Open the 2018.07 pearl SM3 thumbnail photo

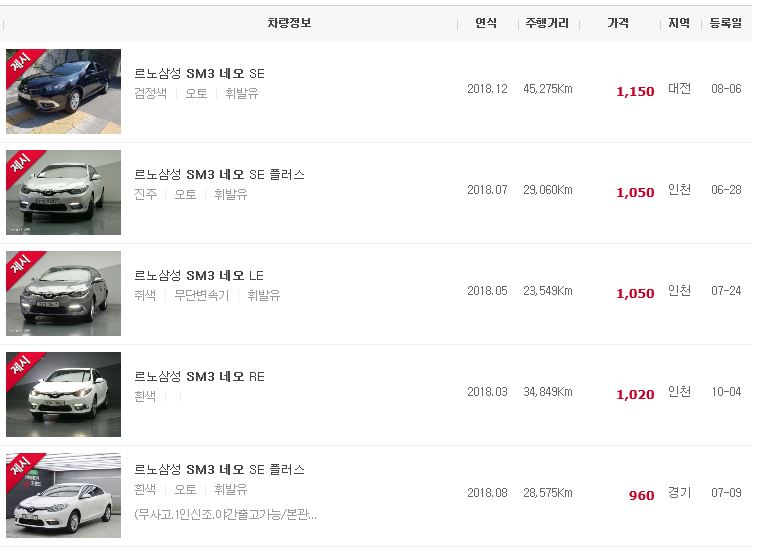(64, 192)
